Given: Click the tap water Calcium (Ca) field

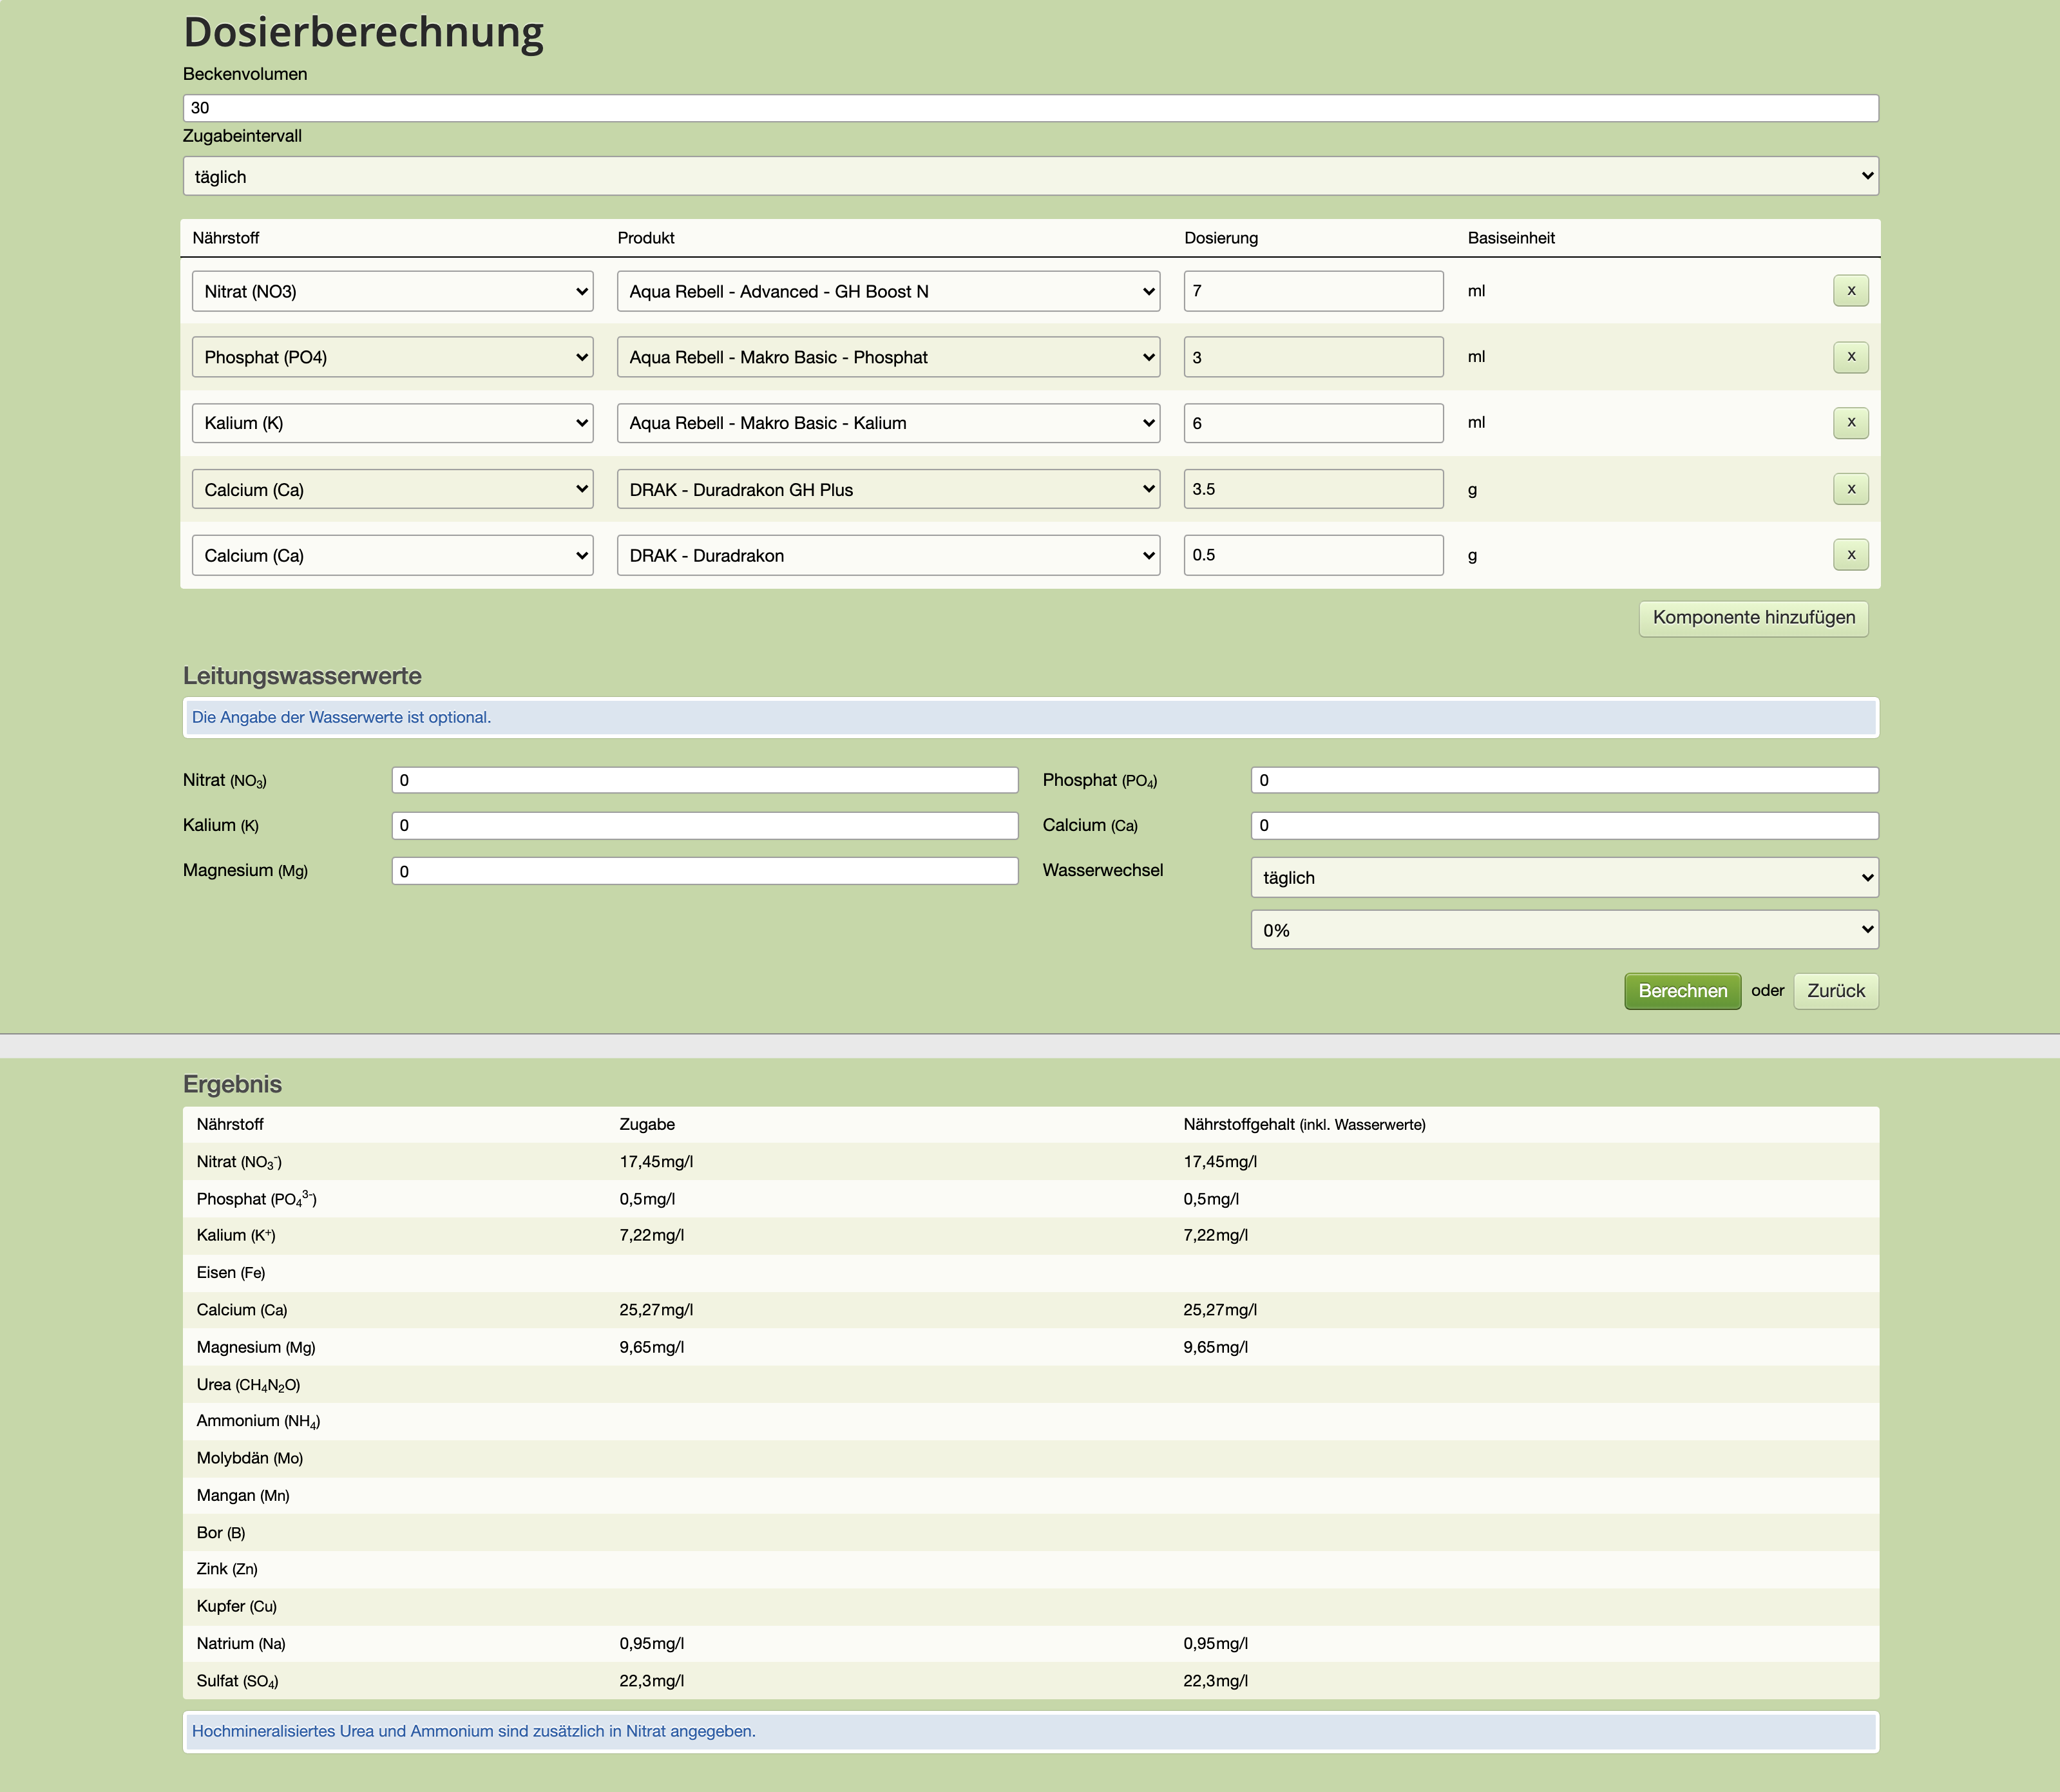Looking at the screenshot, I should [1564, 825].
